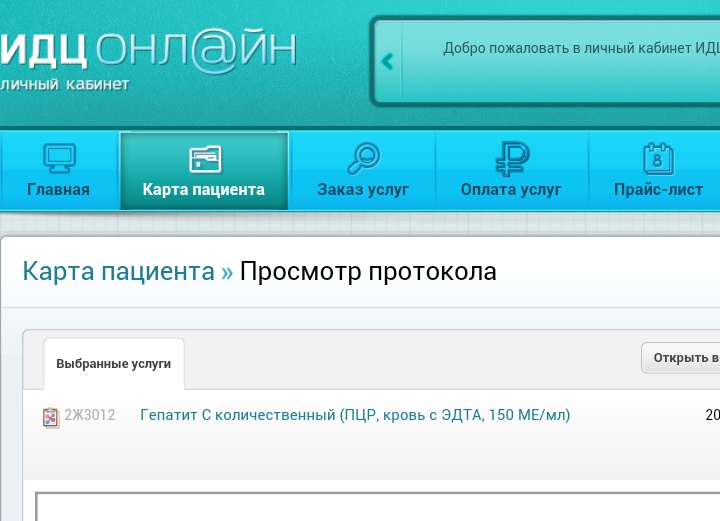
Task: Click the Добро пожаловать welcome message
Action: click(x=580, y=48)
